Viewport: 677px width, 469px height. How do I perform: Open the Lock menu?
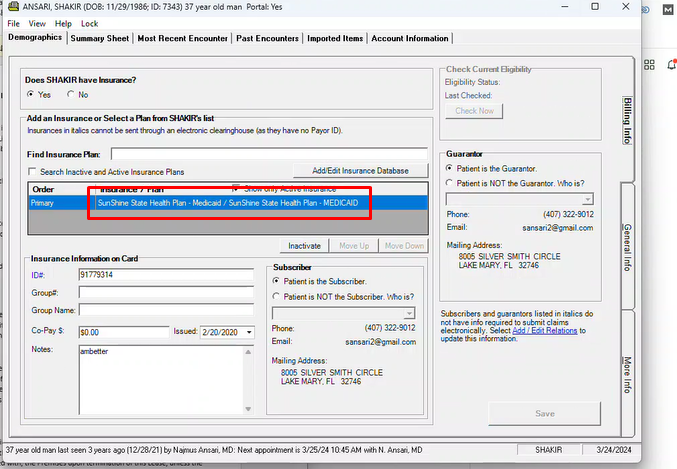click(89, 23)
